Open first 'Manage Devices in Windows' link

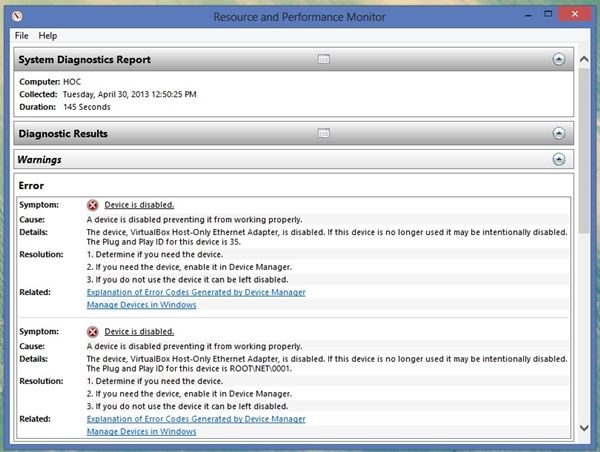[x=142, y=305]
